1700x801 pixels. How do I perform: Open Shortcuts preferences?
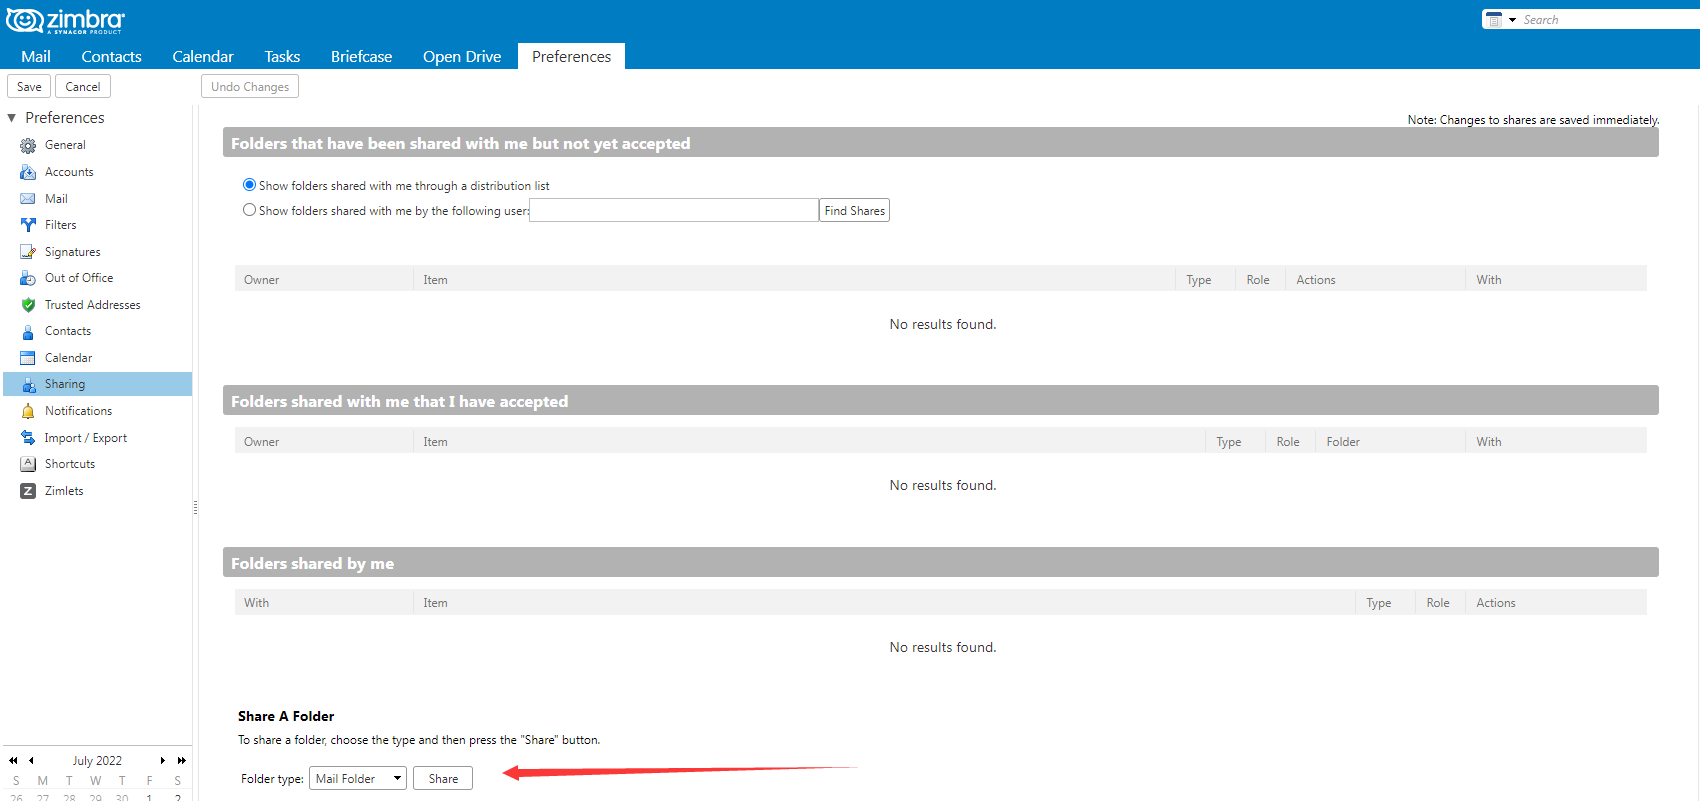(70, 464)
